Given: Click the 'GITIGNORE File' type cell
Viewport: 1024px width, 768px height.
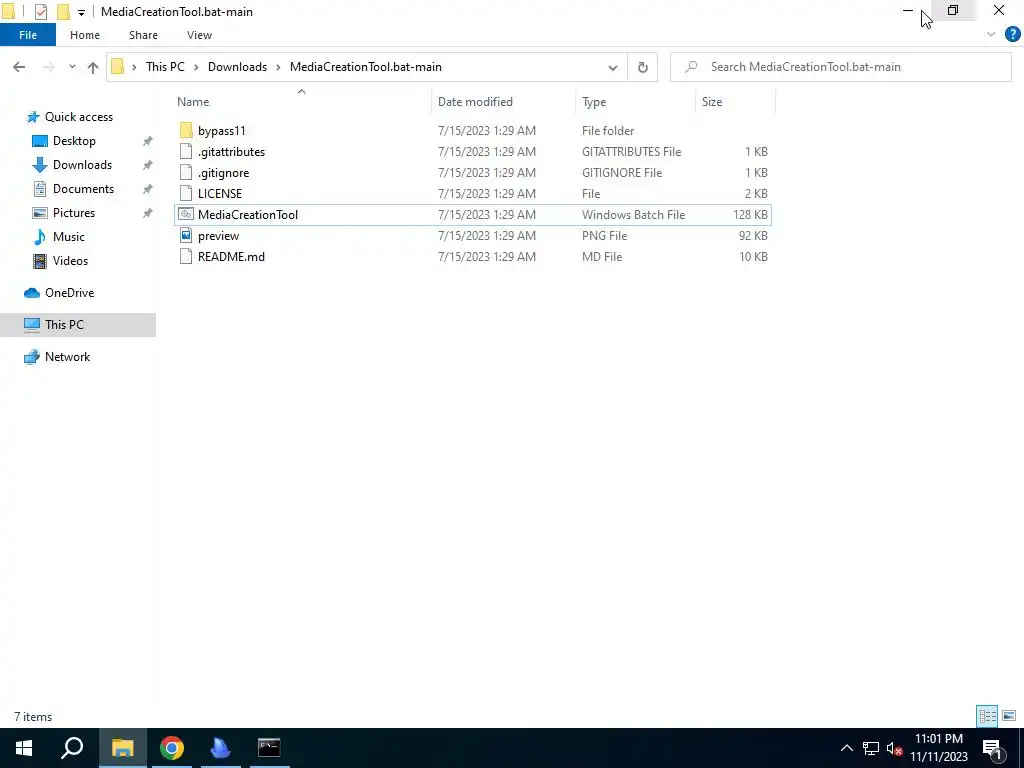Looking at the screenshot, I should (x=622, y=172).
